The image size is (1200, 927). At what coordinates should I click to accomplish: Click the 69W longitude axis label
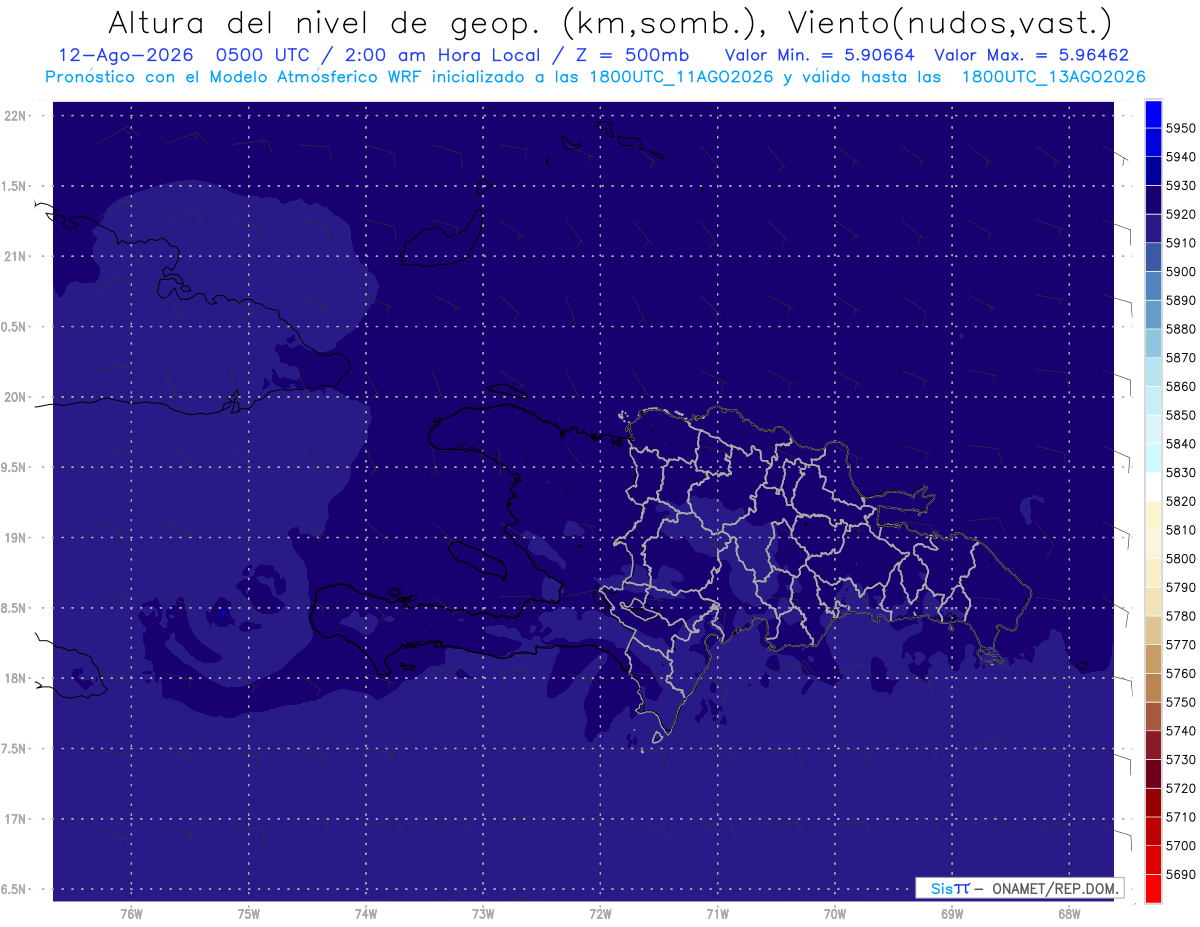pos(952,914)
